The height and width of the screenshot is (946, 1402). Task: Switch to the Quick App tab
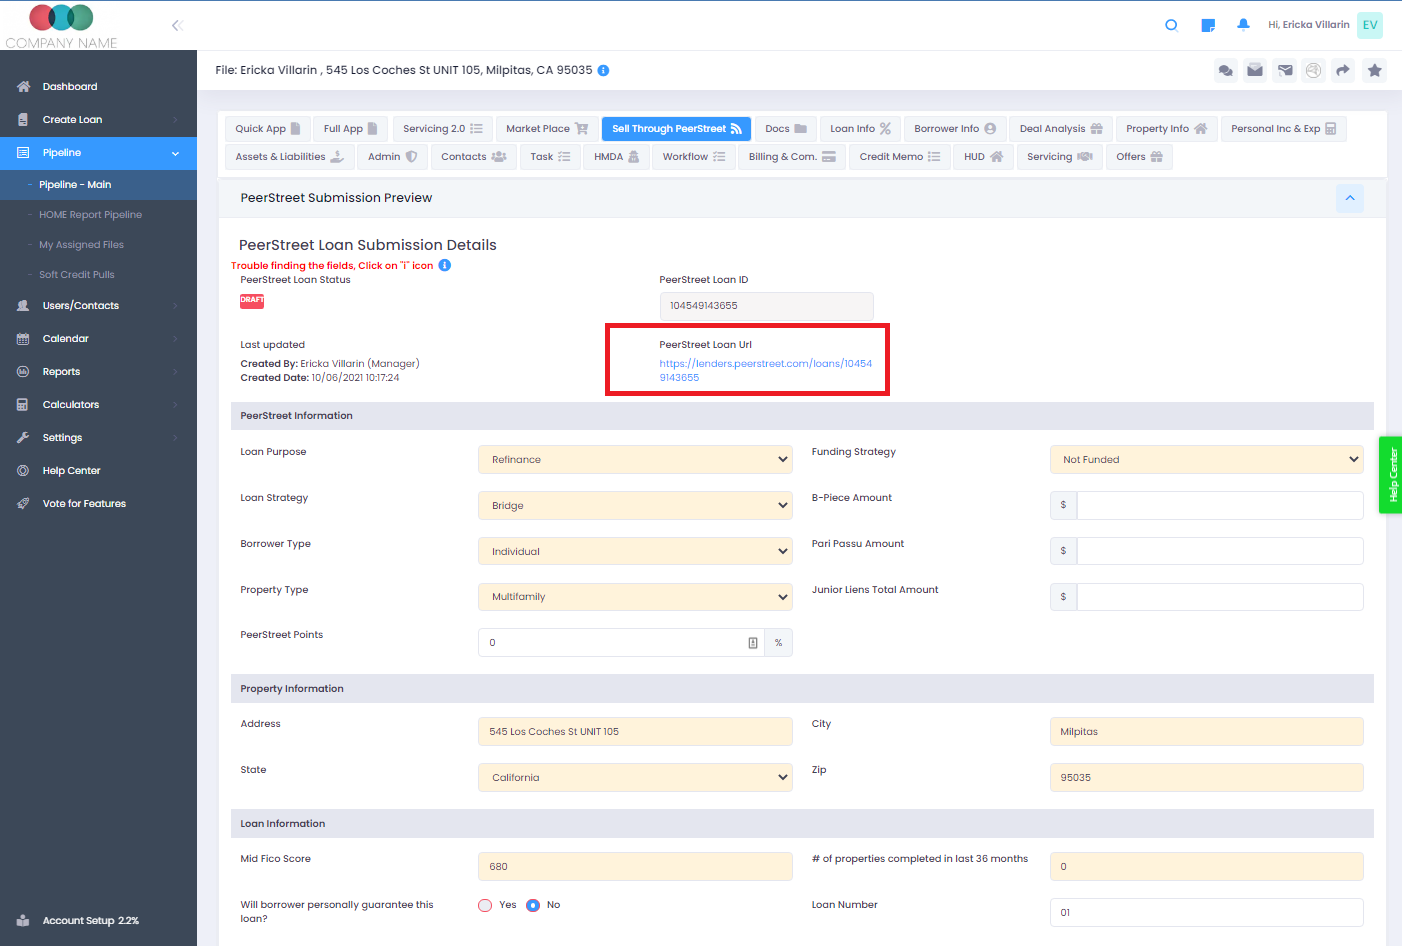(x=267, y=129)
